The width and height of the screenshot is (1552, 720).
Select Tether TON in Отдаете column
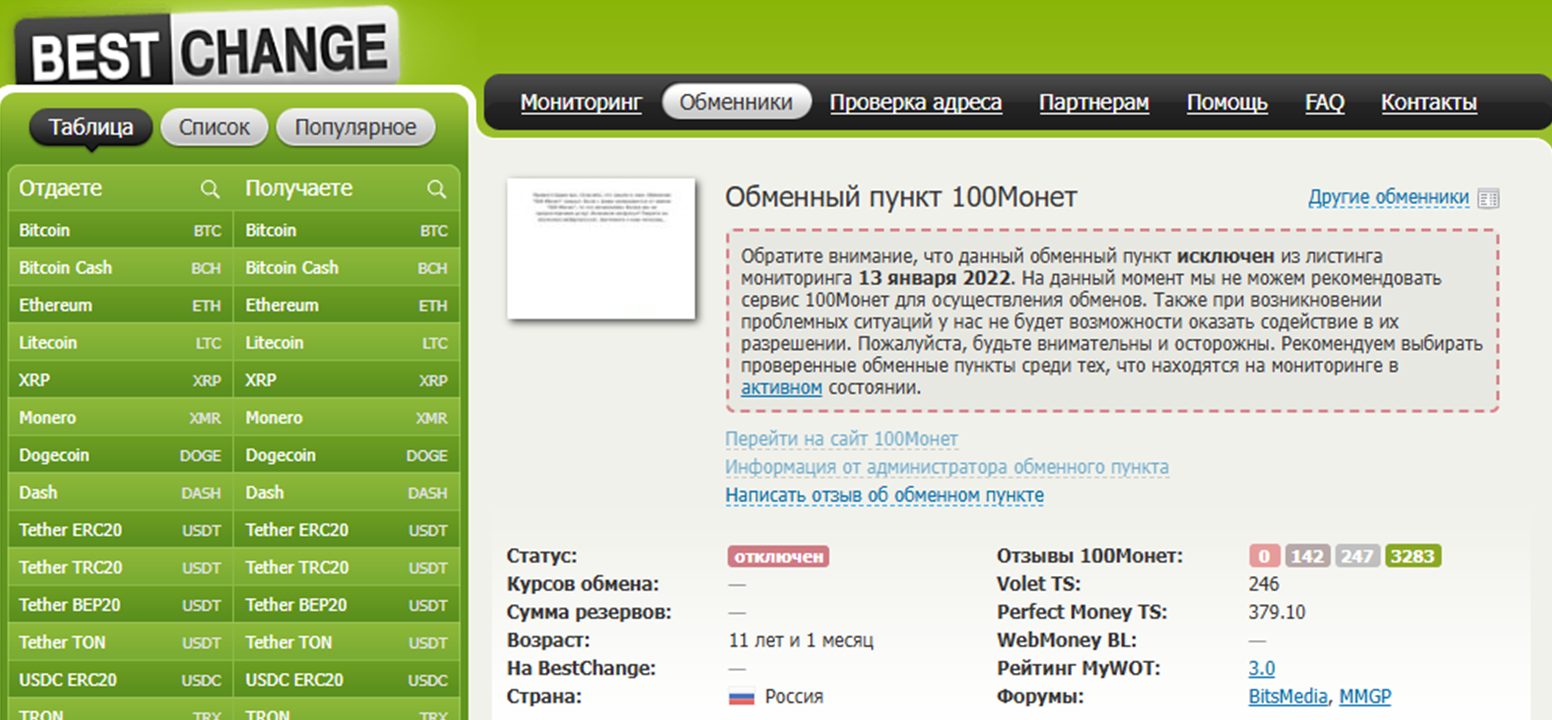(120, 643)
